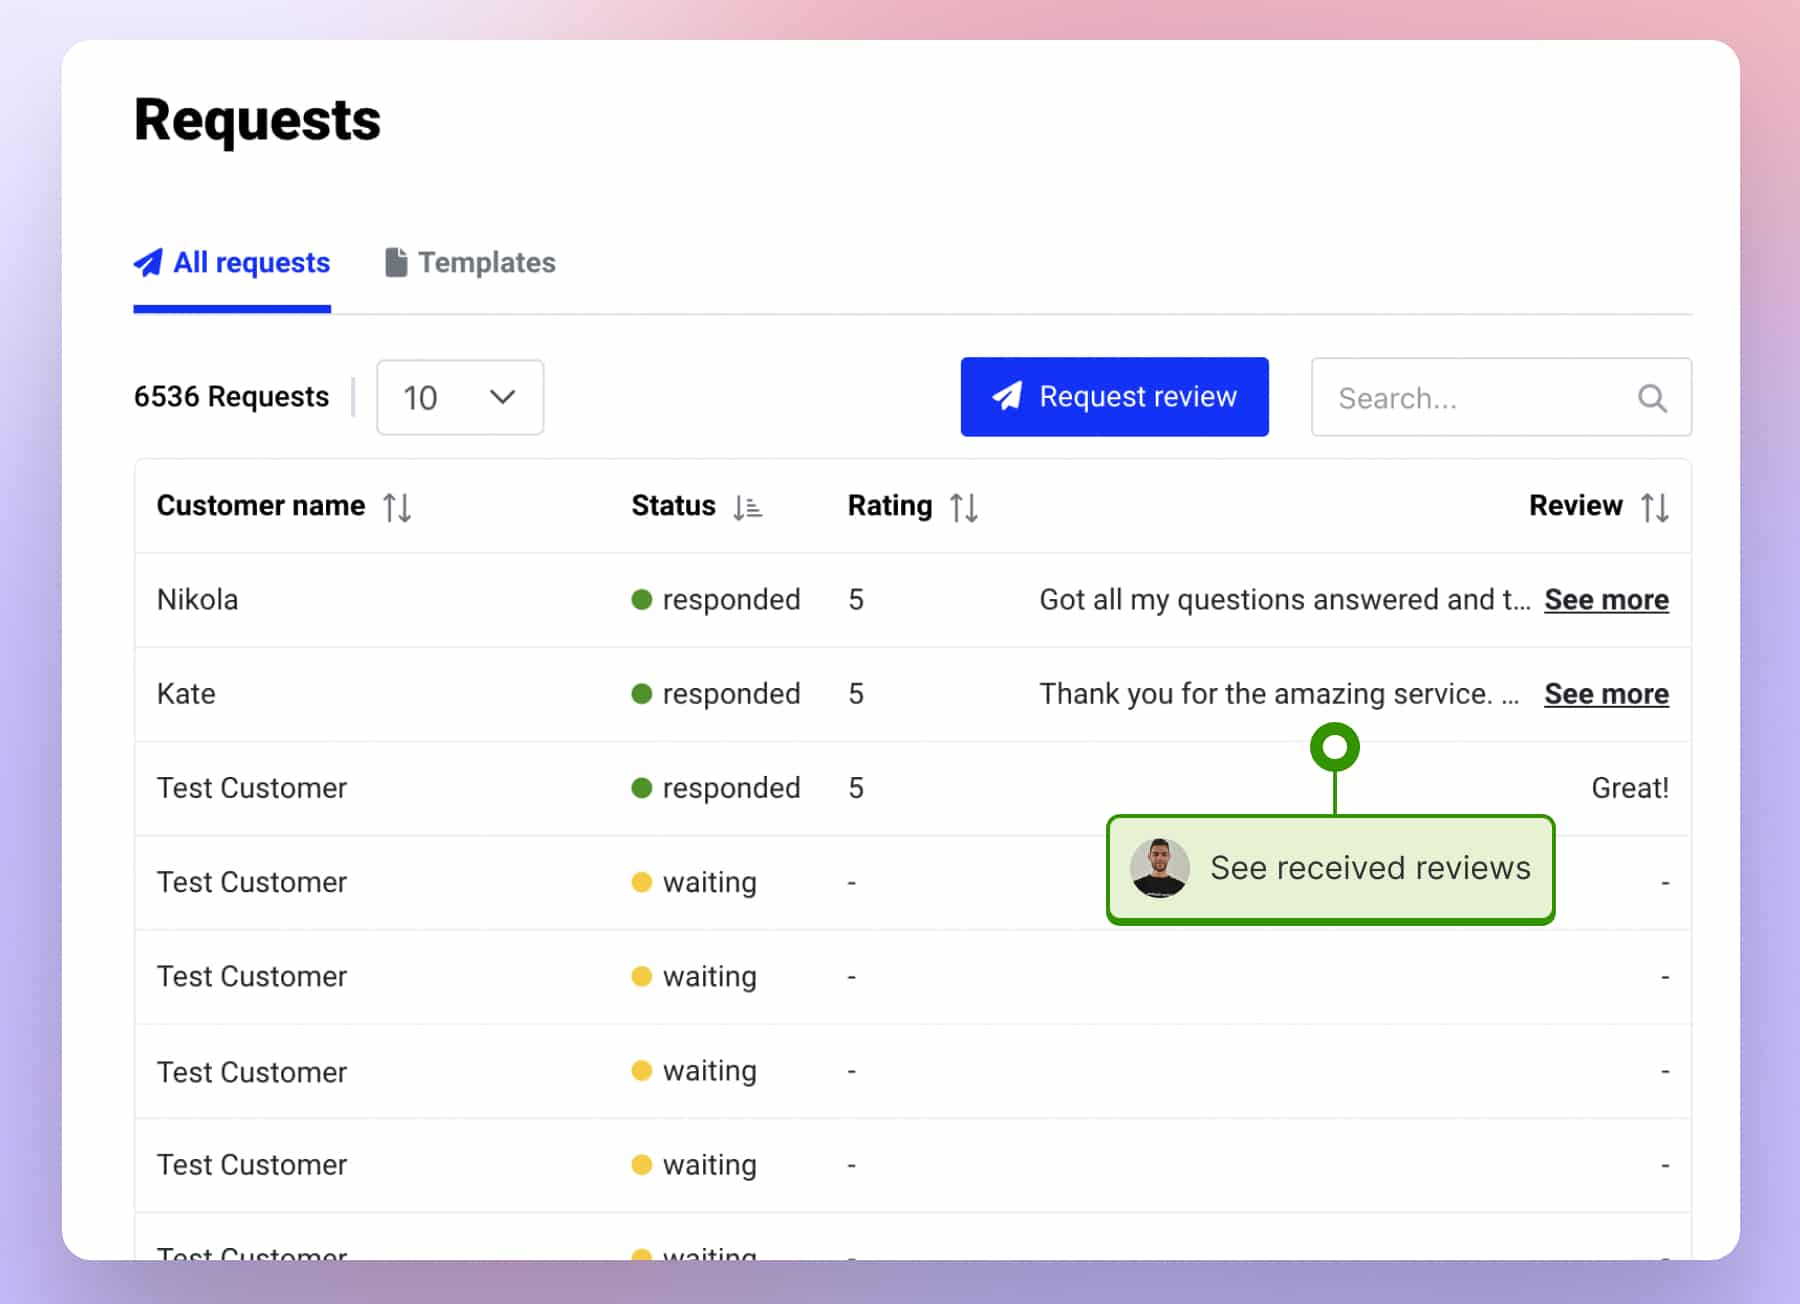Viewport: 1800px width, 1304px height.
Task: Click the search magnifier icon
Action: point(1652,397)
